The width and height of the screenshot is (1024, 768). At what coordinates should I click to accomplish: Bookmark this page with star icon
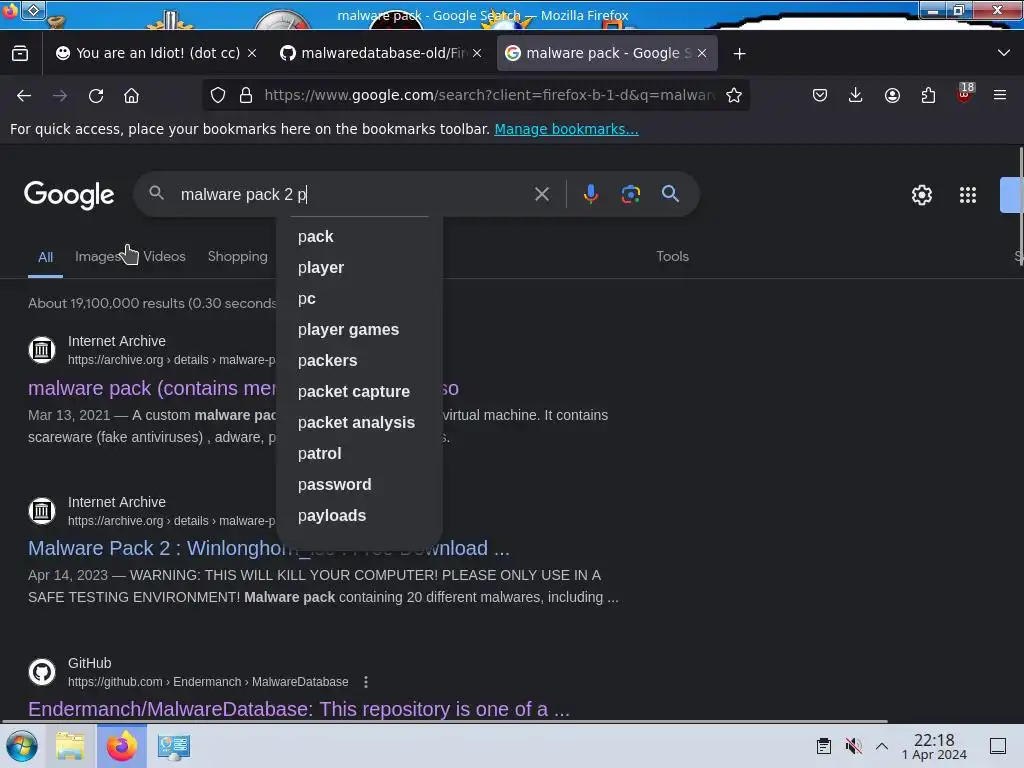734,95
